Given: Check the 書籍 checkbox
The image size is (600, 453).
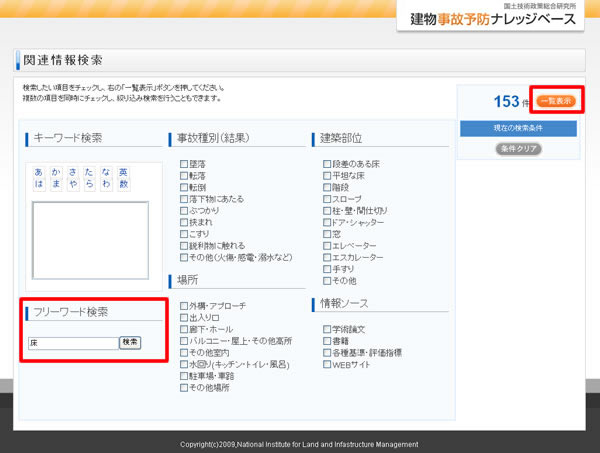Looking at the screenshot, I should (x=327, y=341).
